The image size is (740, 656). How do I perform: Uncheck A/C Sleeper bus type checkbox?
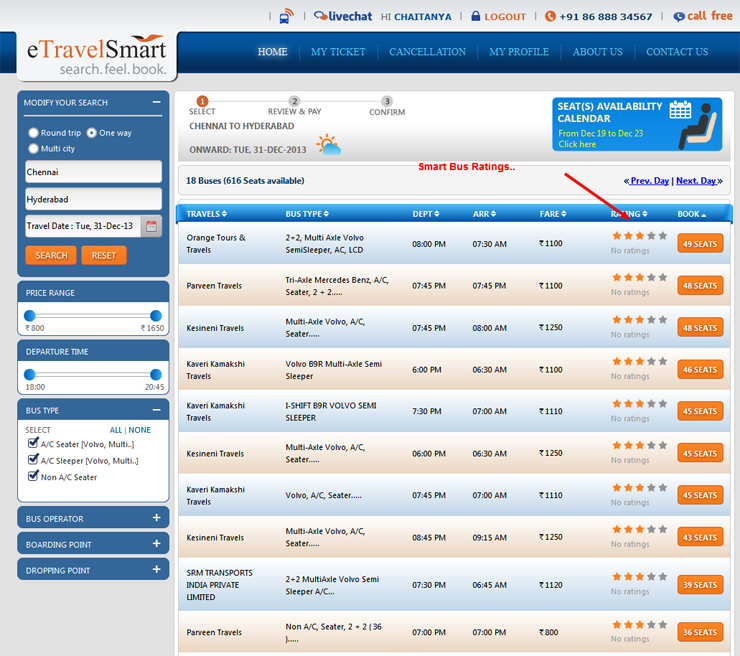(x=34, y=461)
